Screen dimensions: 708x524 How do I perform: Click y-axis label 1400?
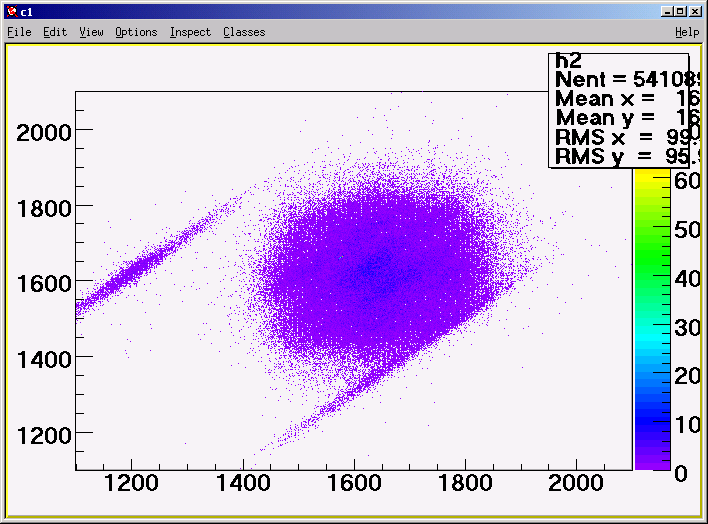pyautogui.click(x=44, y=360)
